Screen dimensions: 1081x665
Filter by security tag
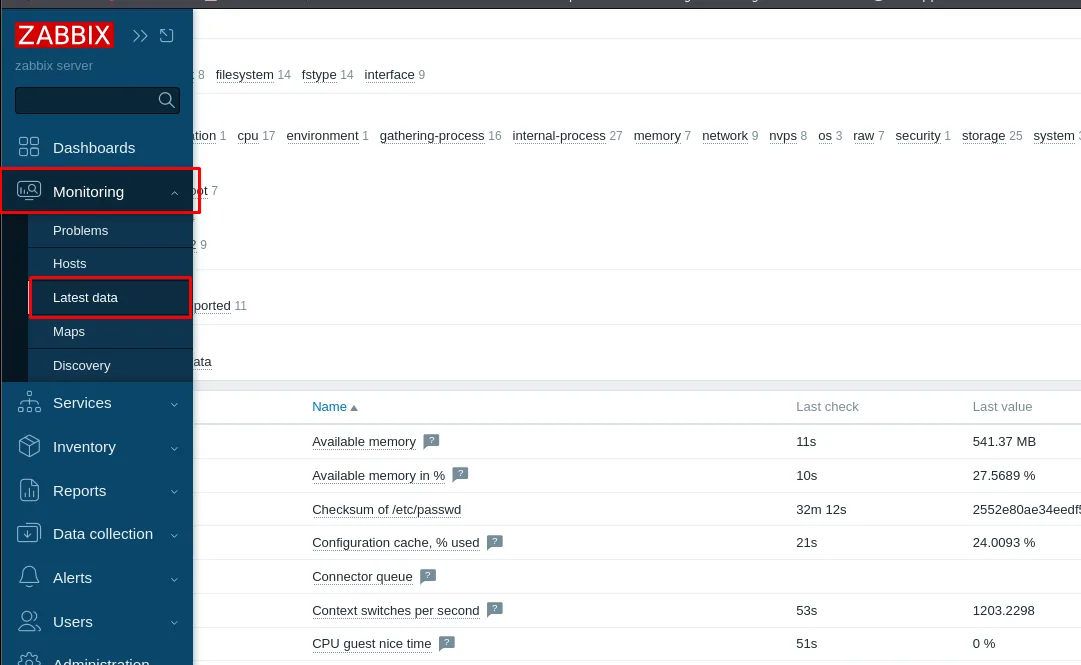[918, 136]
